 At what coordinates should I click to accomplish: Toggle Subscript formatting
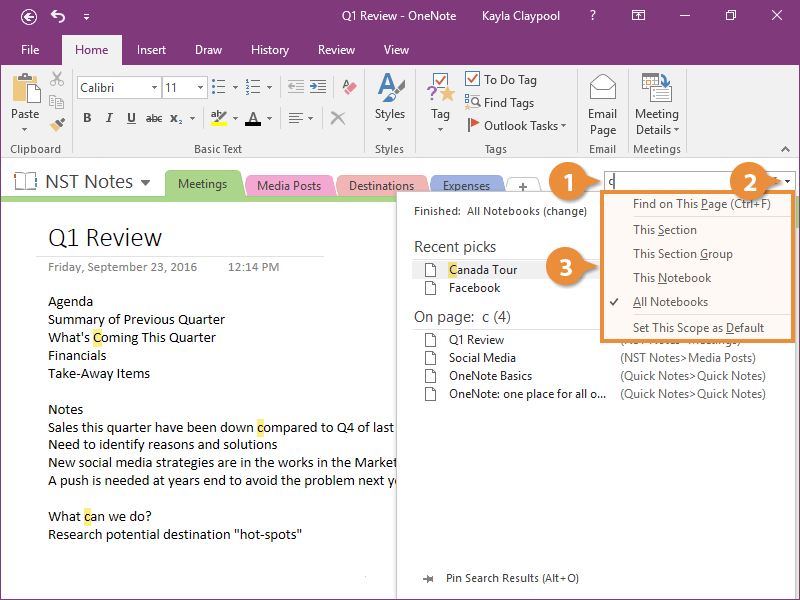(176, 118)
